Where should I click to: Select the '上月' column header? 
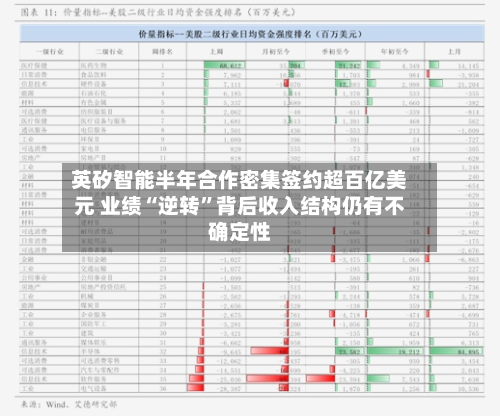(x=454, y=52)
